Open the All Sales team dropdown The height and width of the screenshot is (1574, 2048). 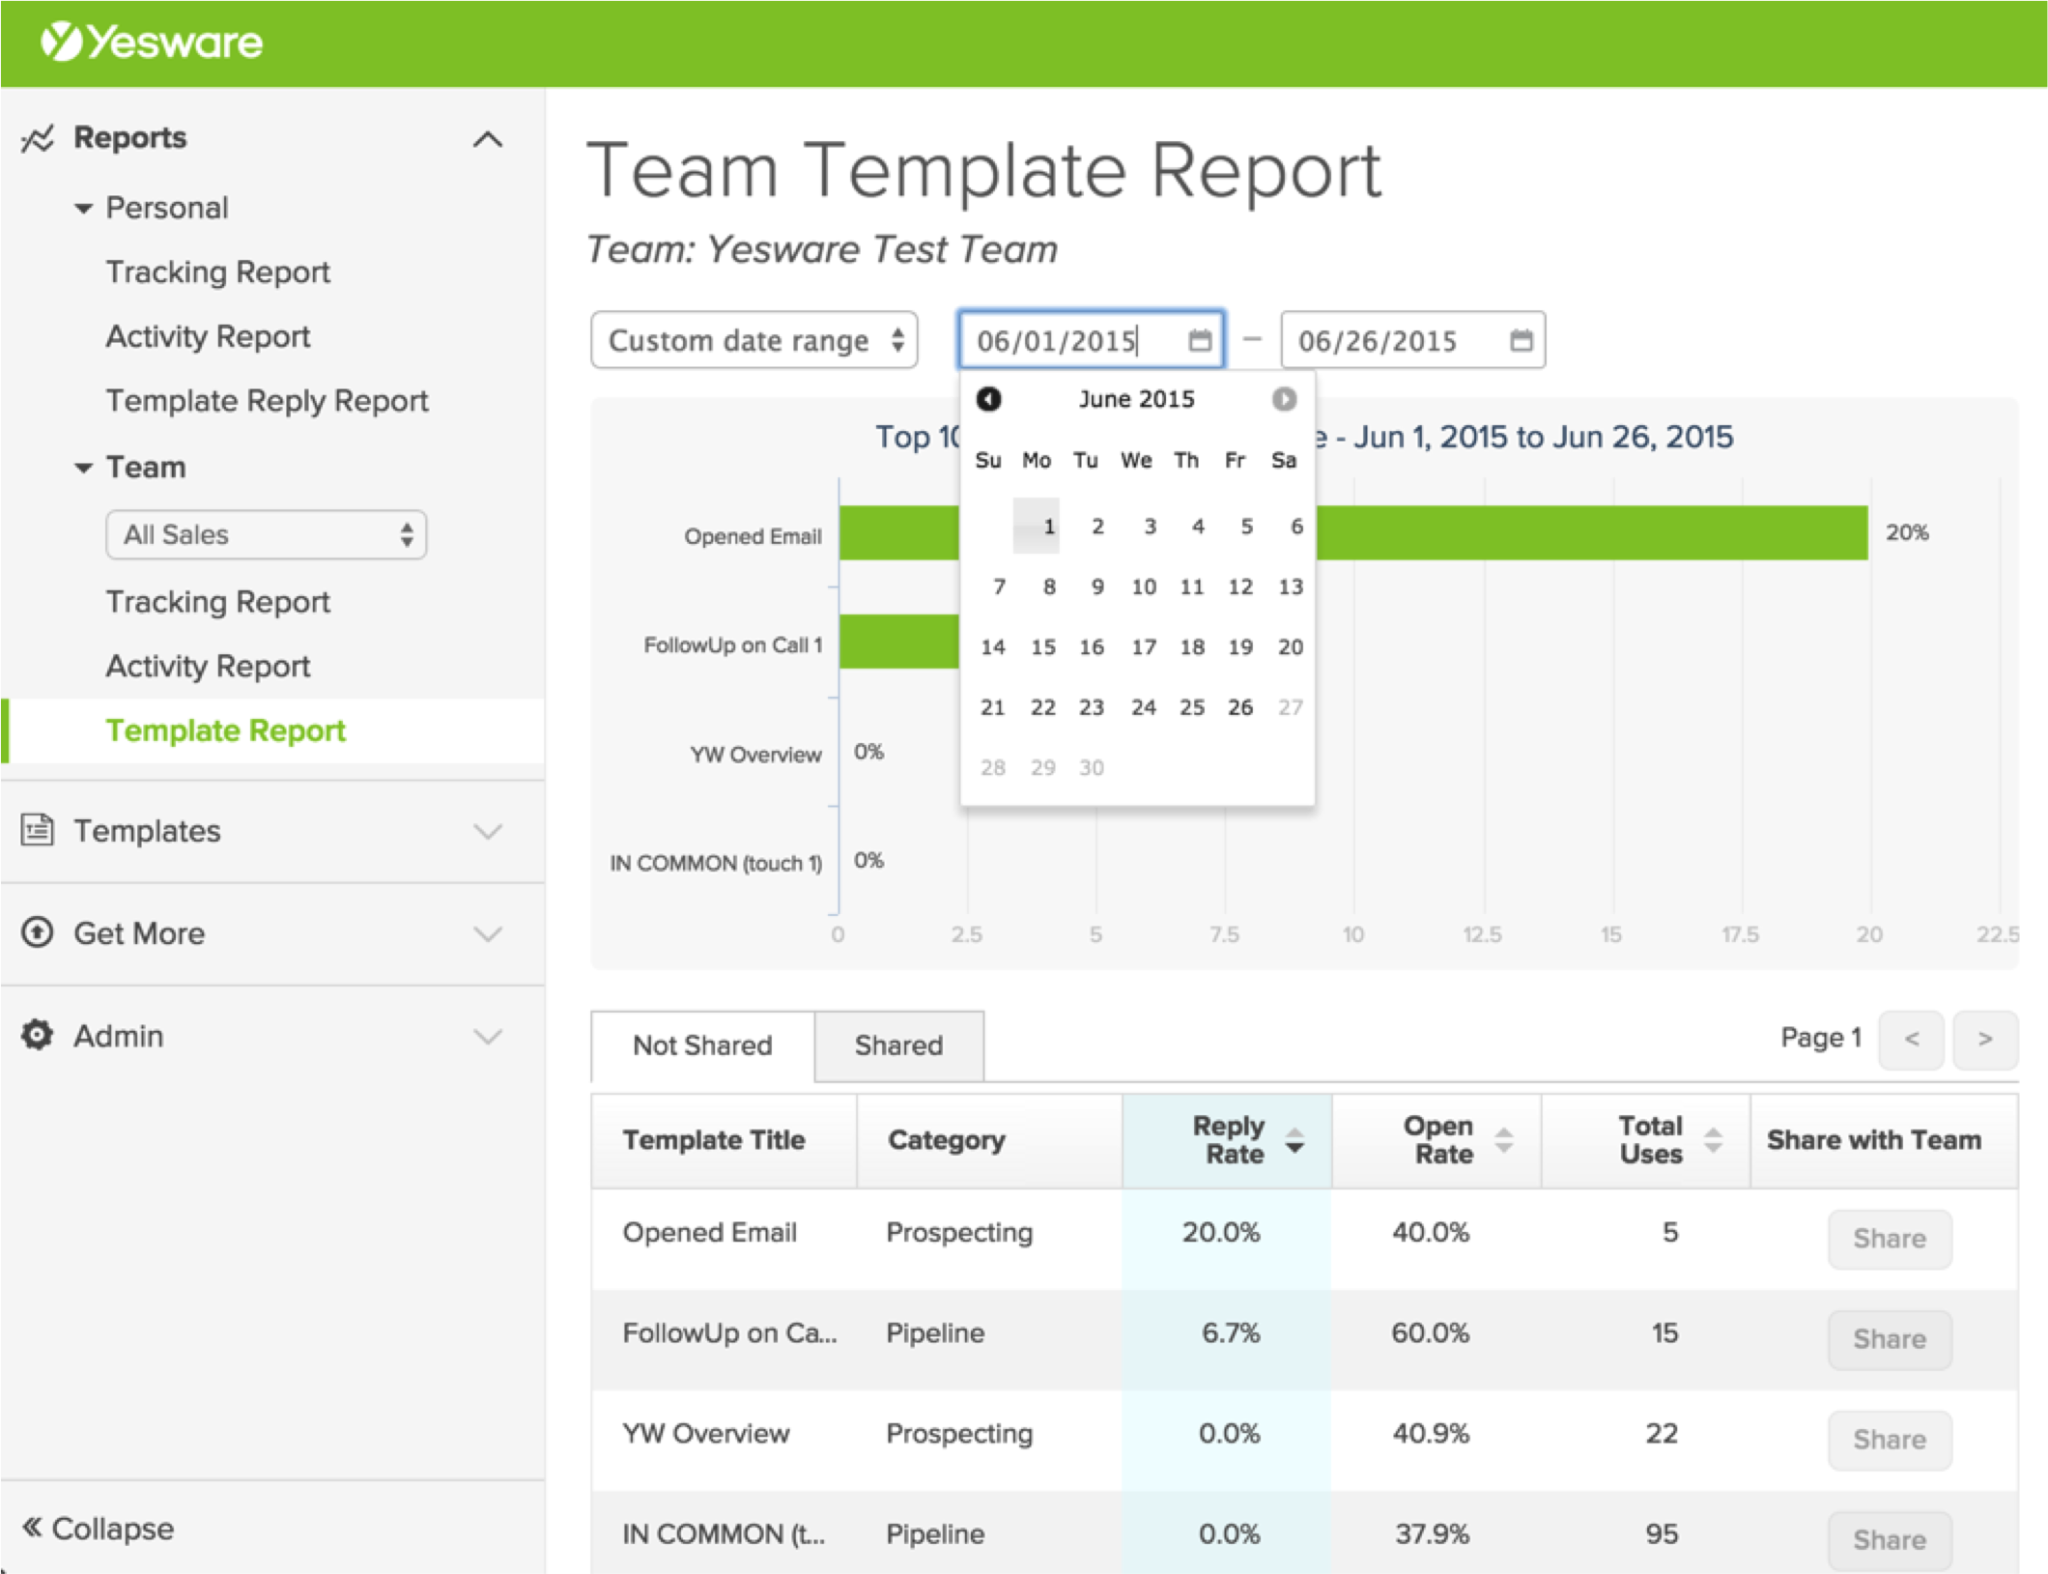(266, 535)
